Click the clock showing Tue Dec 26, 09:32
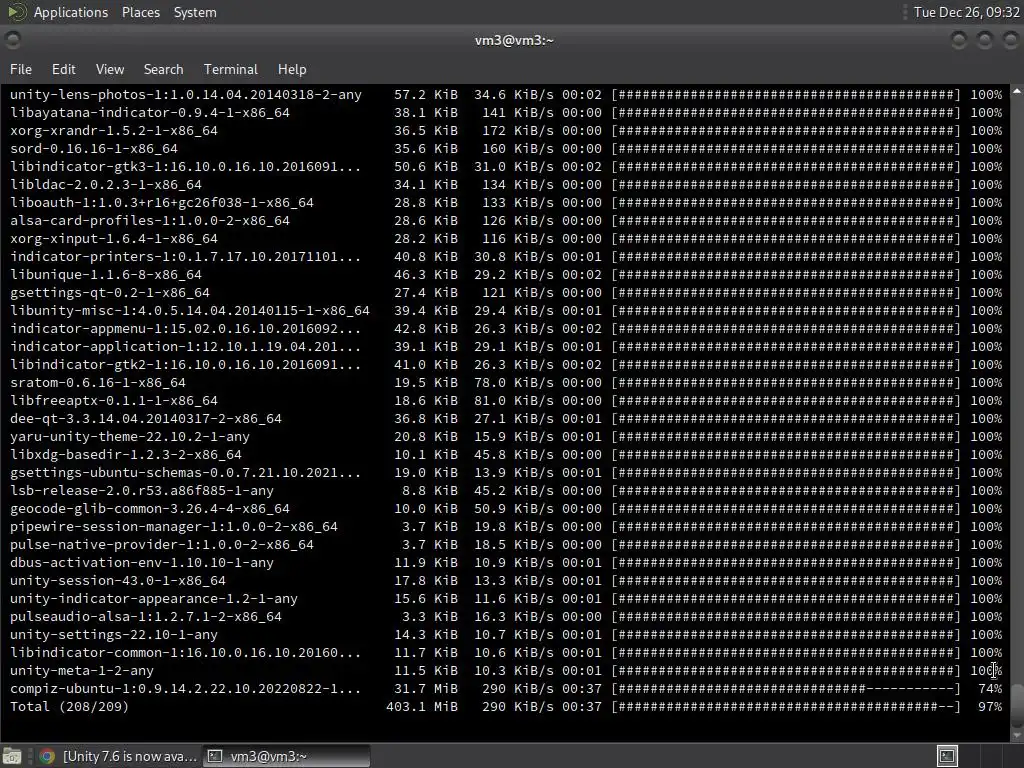The height and width of the screenshot is (768, 1024). 967,12
